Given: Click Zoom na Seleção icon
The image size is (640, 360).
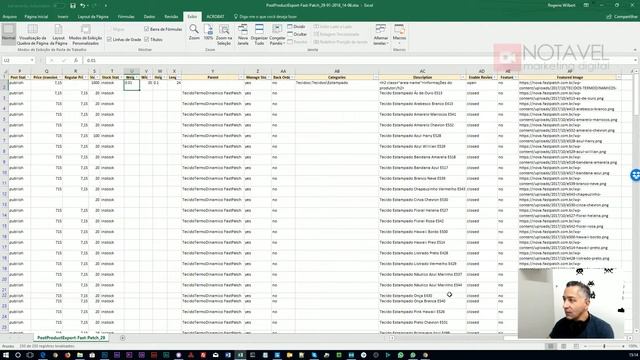Looking at the screenshot, I should tap(224, 35).
